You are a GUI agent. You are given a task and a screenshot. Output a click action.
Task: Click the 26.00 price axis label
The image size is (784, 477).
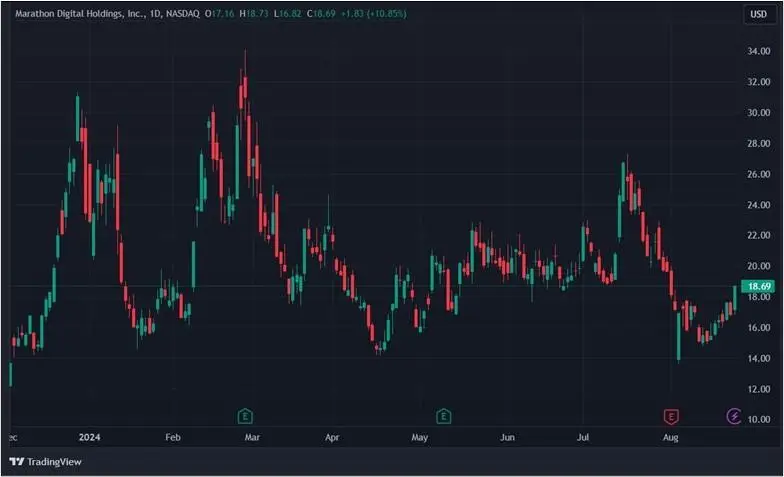[759, 174]
